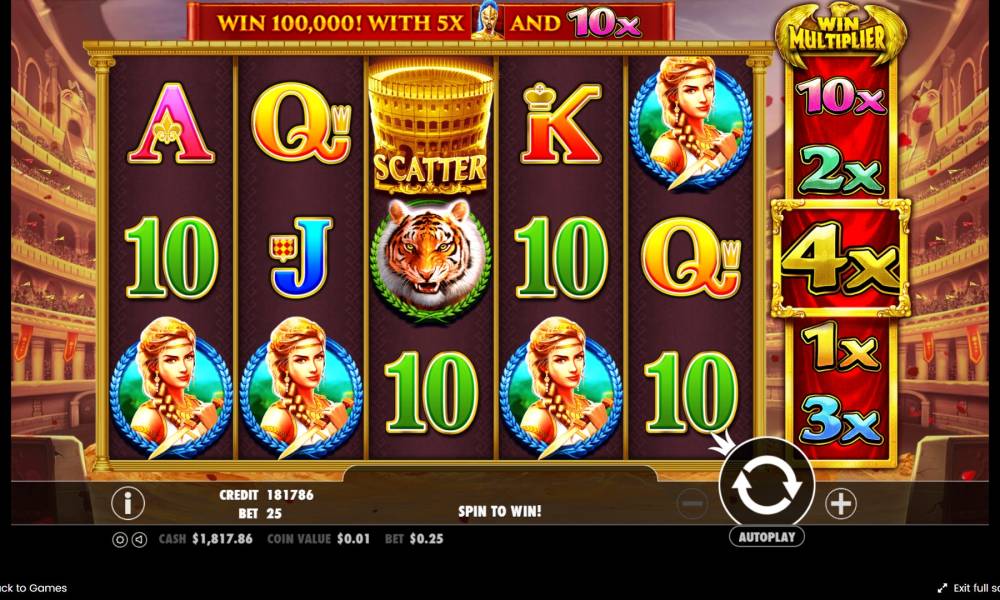1000x600 pixels.
Task: Click the red K symbol with crown
Action: pos(561,124)
